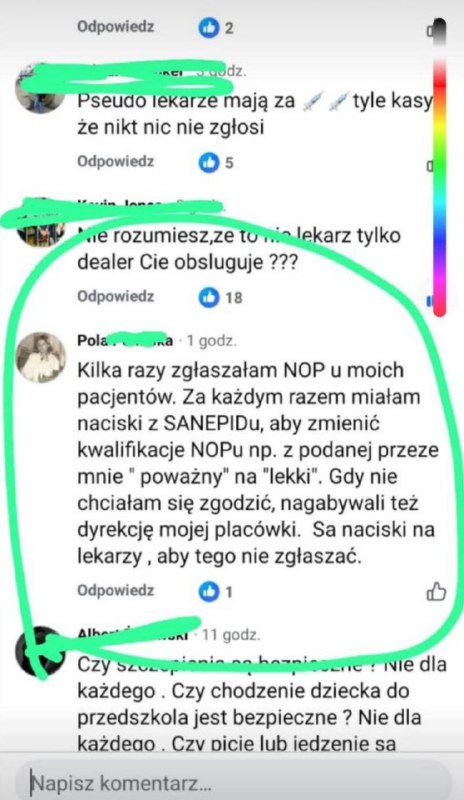Click the like icon showing 1 reaction

click(x=208, y=592)
